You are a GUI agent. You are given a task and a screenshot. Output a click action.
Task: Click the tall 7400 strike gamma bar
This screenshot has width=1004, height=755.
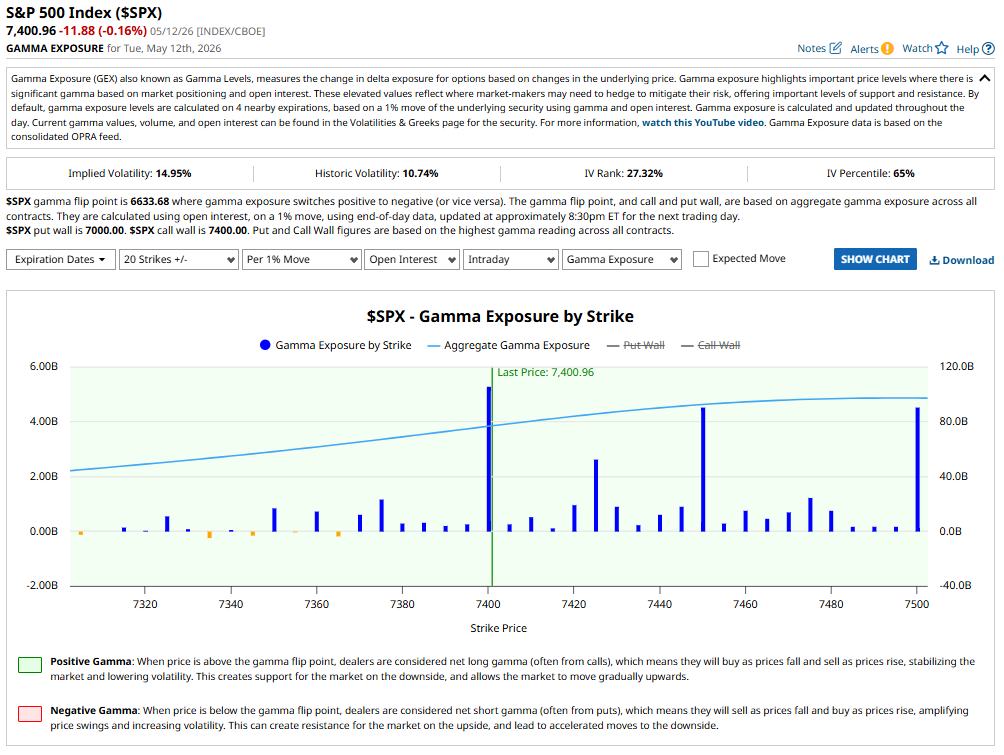[489, 459]
